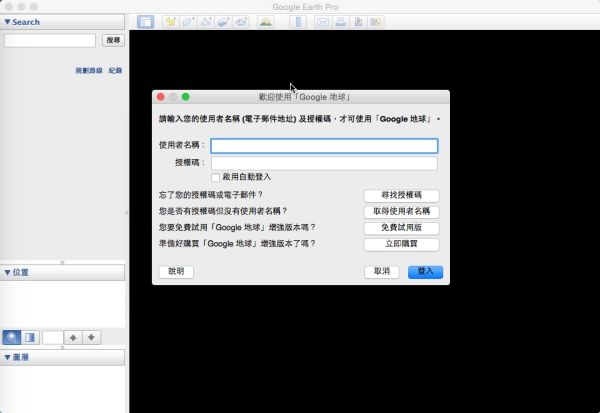
Task: Cancel the login dialog with 取消
Action: tap(382, 271)
